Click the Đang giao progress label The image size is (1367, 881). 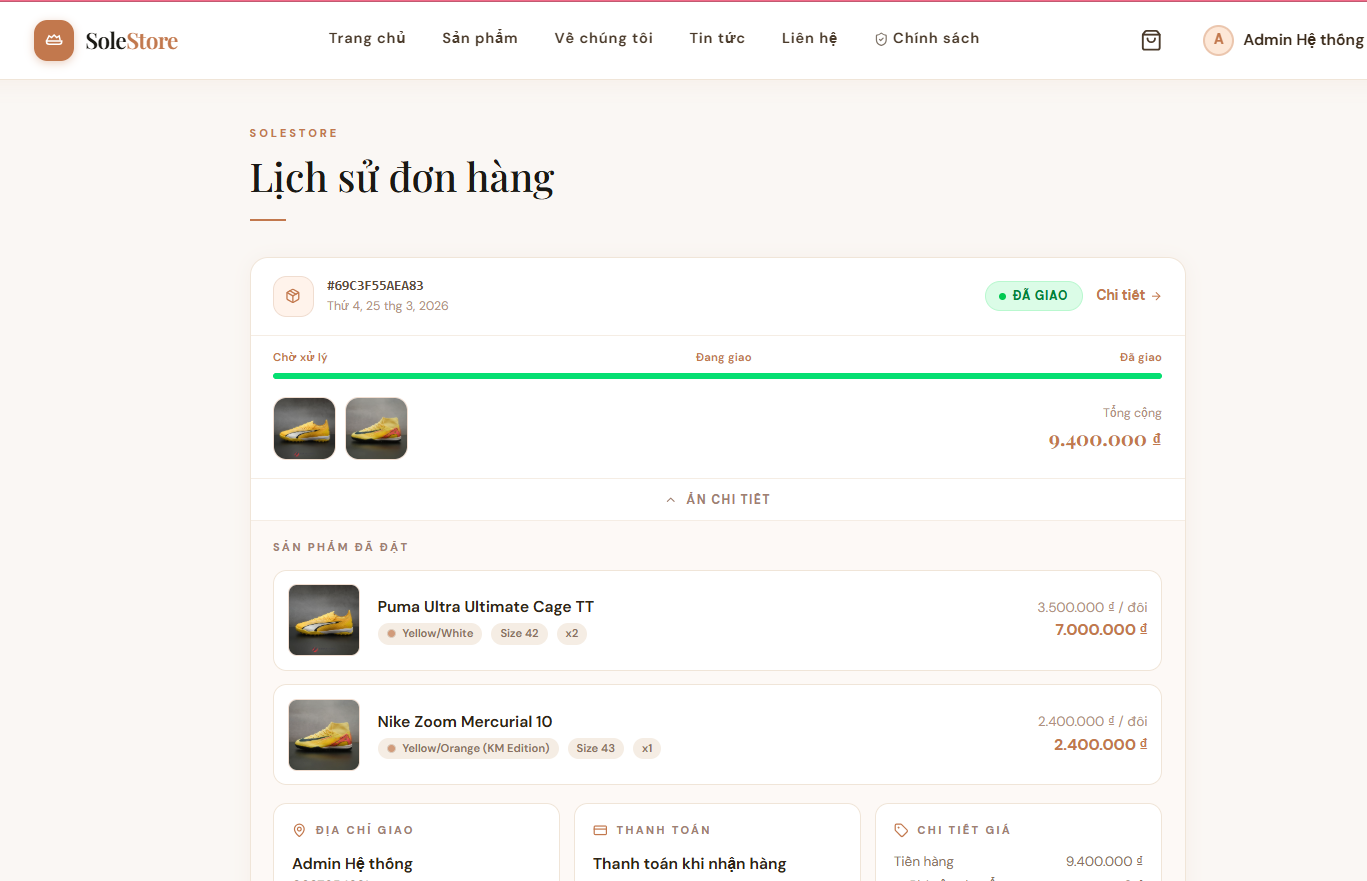(724, 357)
